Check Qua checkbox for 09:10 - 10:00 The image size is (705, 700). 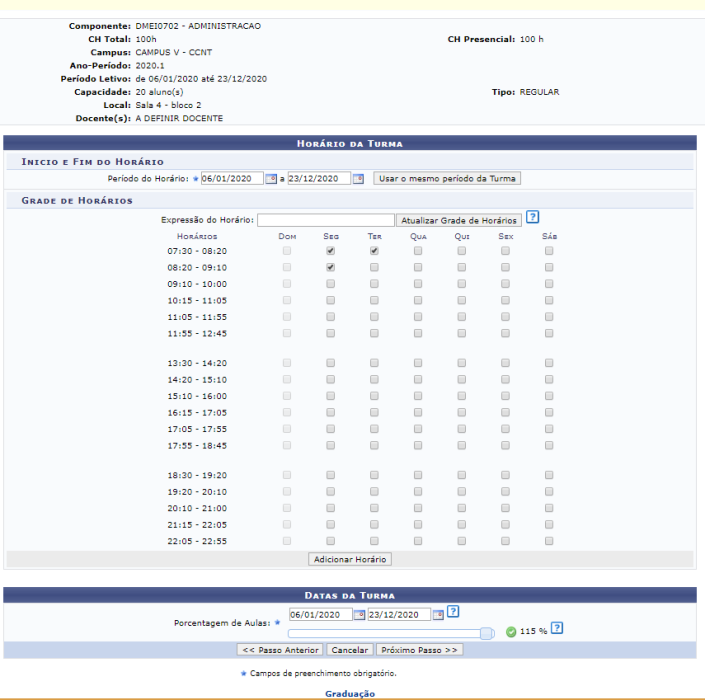(x=418, y=284)
